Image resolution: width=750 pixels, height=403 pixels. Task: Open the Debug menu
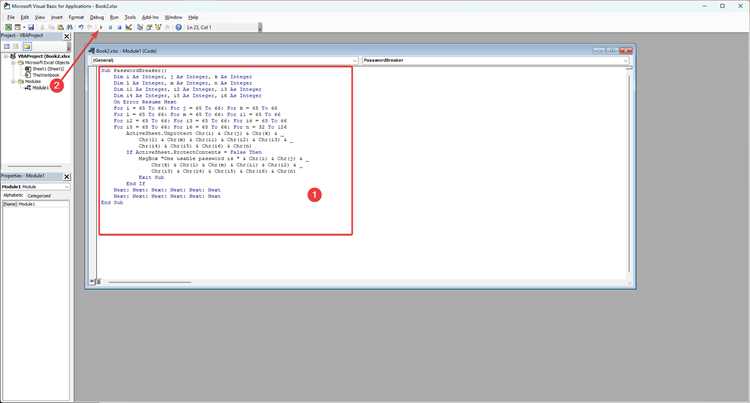[x=97, y=17]
